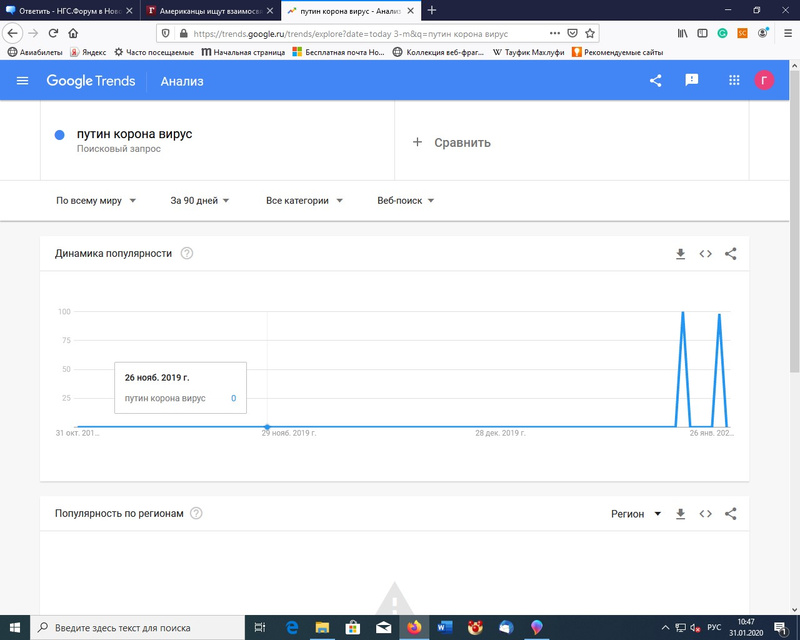The width and height of the screenshot is (800, 640).
Task: Open the Google account avatar menu
Action: tap(764, 80)
